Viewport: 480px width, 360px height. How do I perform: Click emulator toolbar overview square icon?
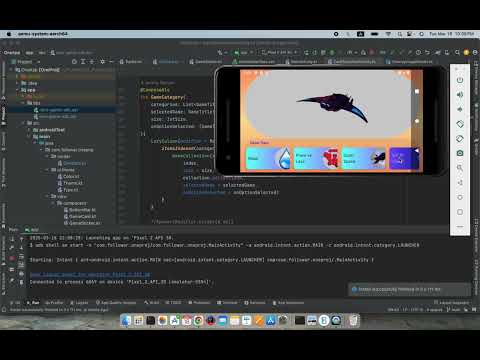click(460, 212)
